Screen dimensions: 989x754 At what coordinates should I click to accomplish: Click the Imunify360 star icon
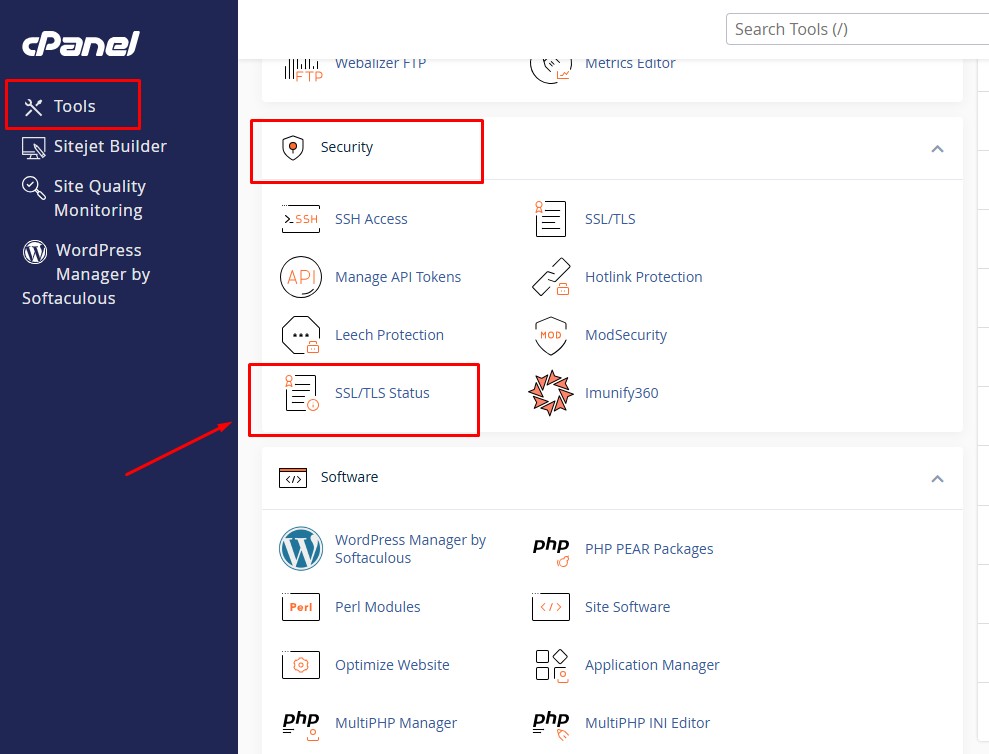(550, 393)
